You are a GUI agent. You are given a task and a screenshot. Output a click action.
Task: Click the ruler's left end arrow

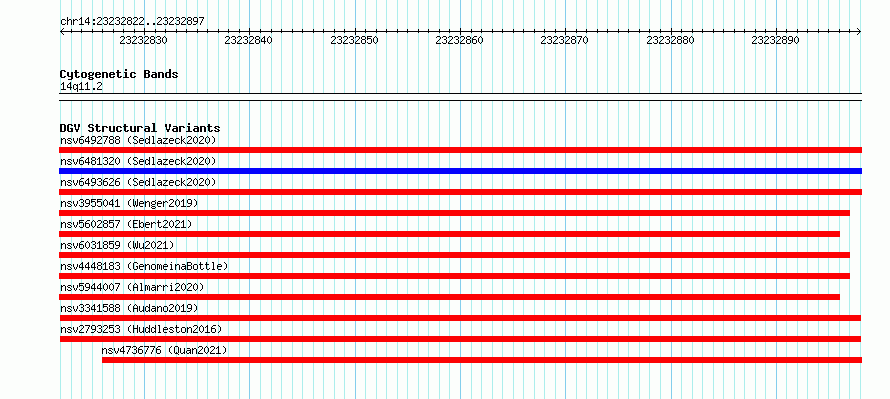coord(62,32)
